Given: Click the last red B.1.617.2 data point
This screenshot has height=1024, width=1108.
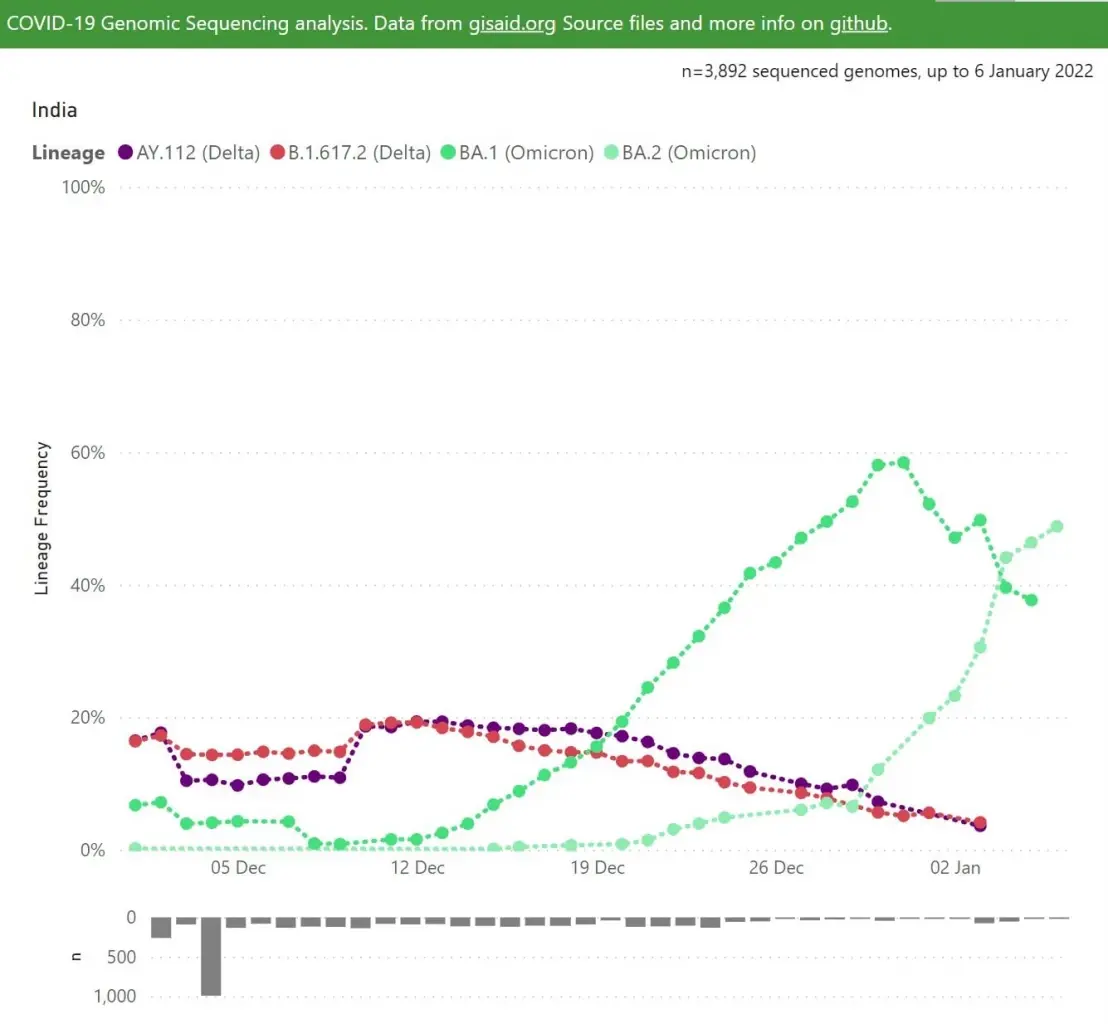Looking at the screenshot, I should [x=979, y=823].
